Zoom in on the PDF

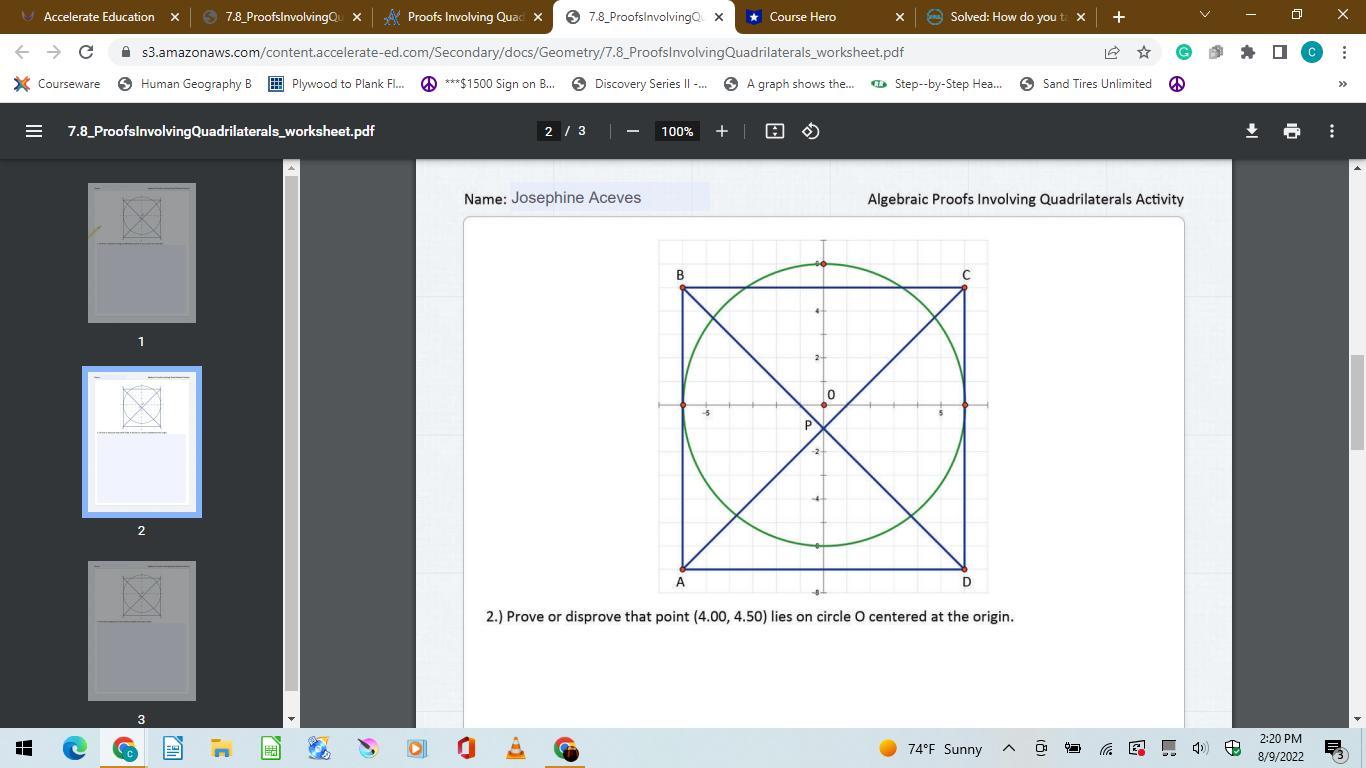click(x=721, y=131)
